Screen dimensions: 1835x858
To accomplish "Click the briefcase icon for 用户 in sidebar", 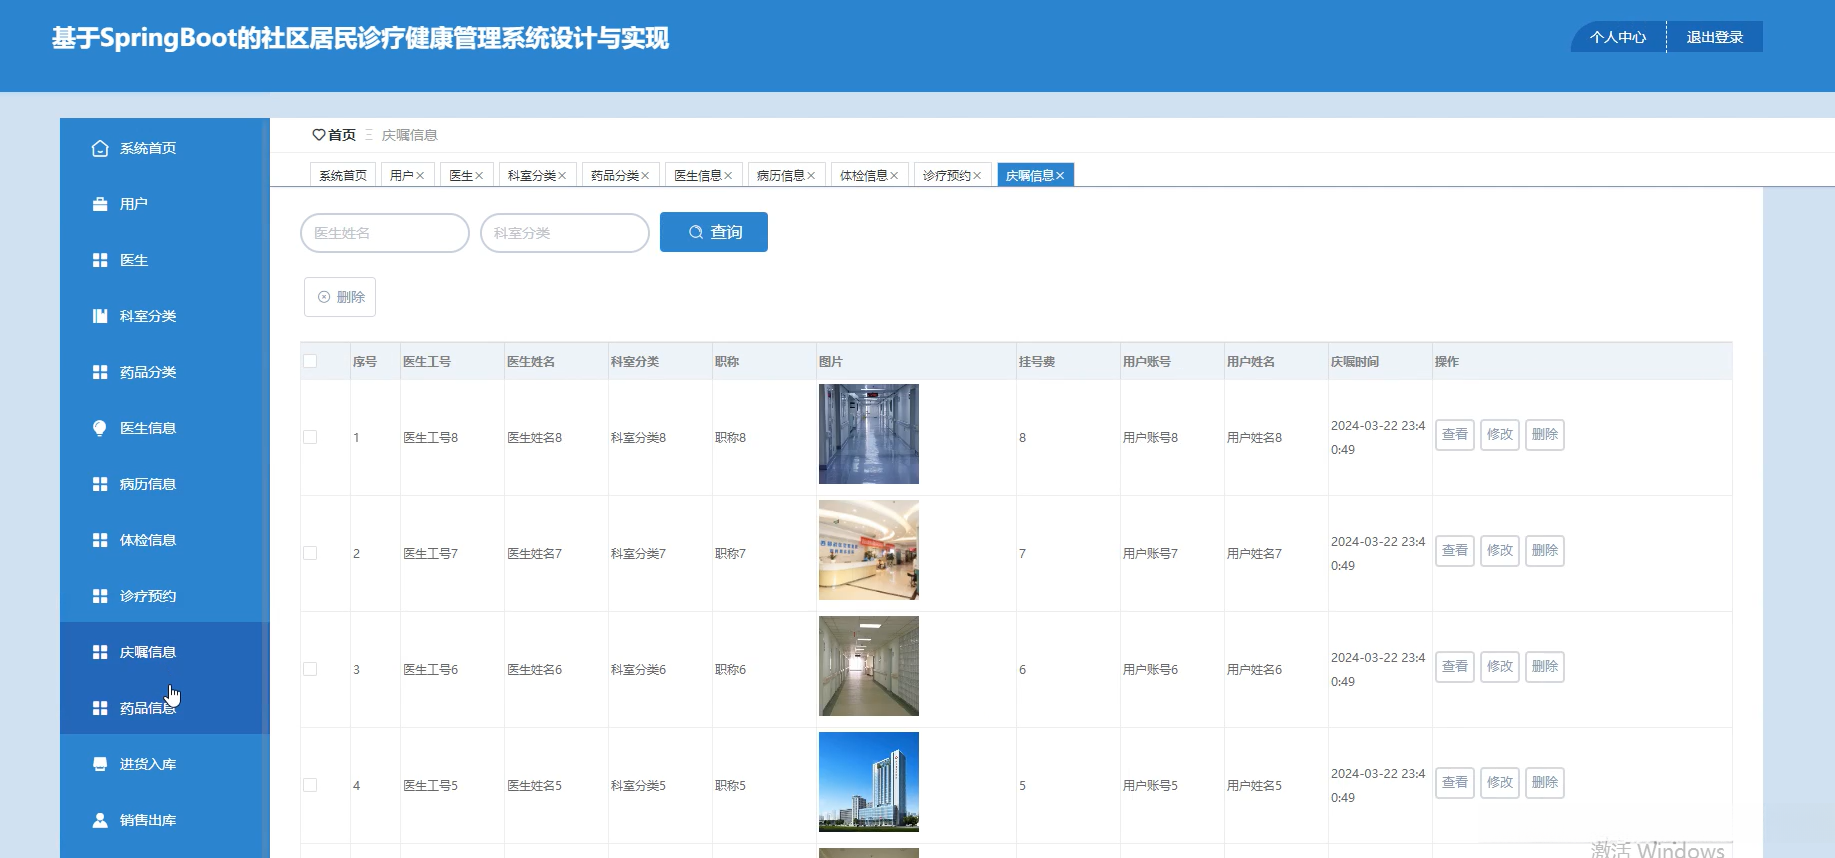I will tap(100, 204).
